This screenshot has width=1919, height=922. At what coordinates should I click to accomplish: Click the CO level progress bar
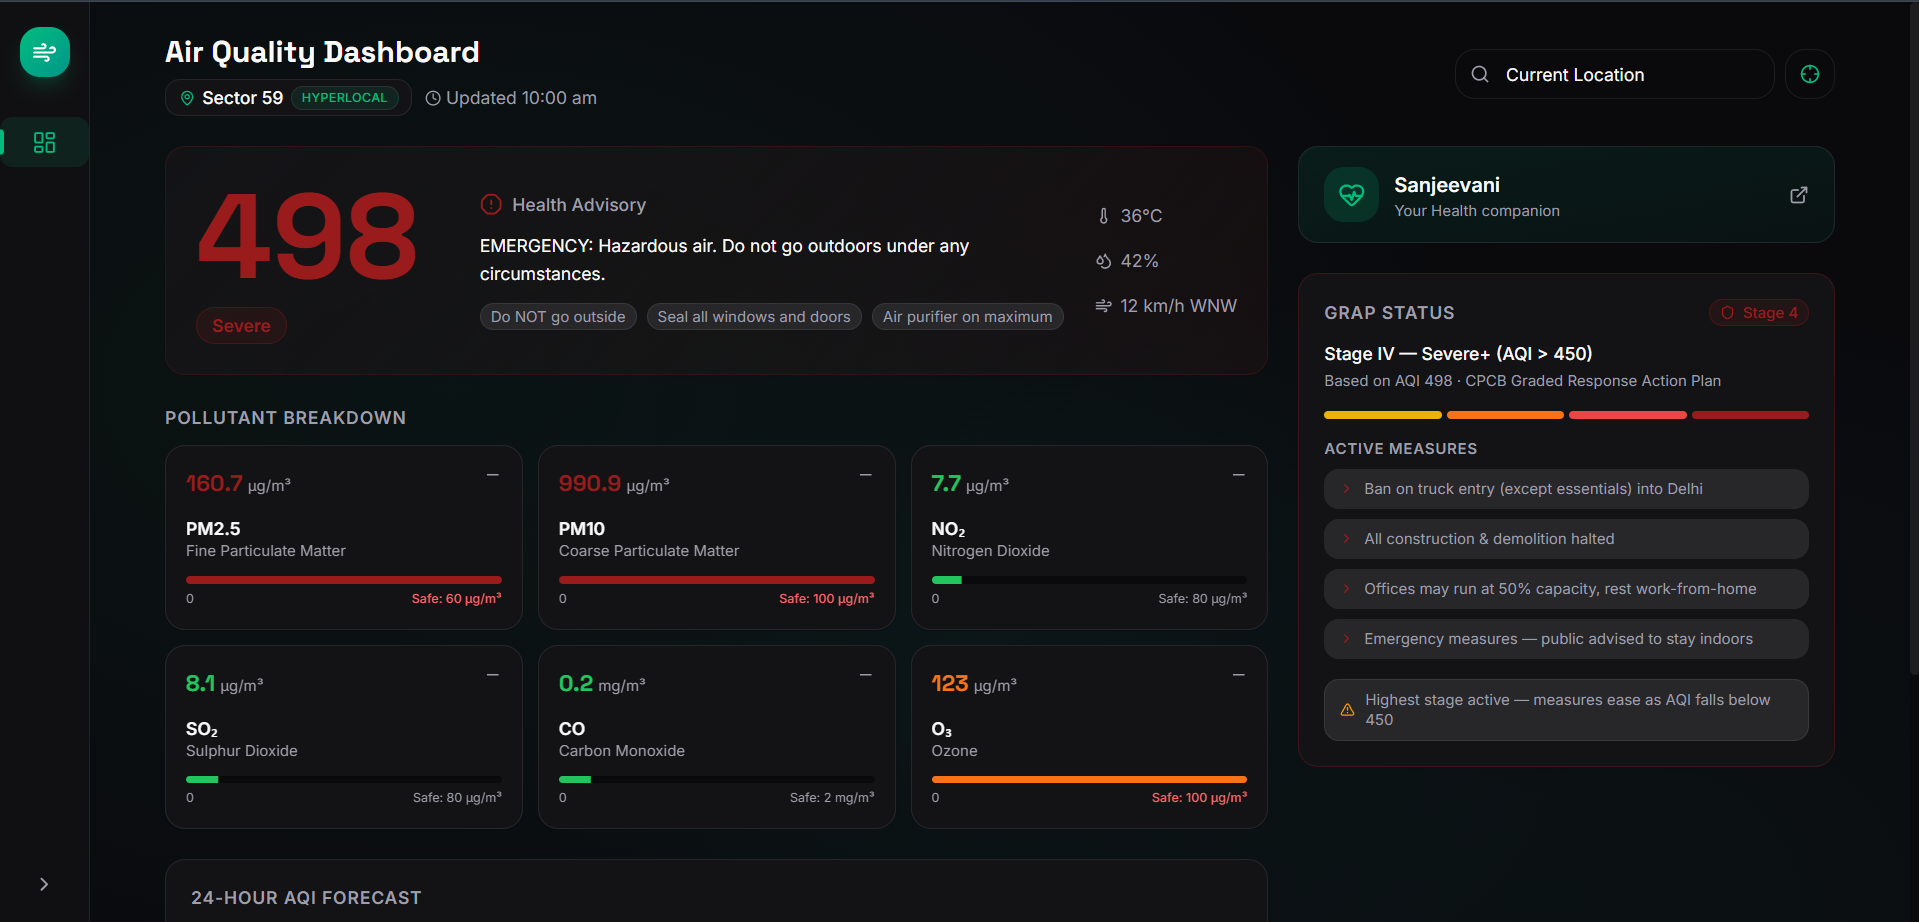(x=717, y=779)
